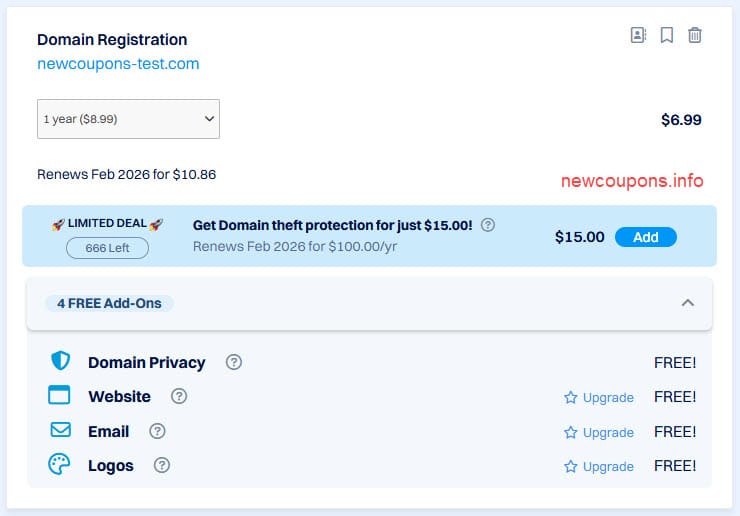This screenshot has height=516, width=740.
Task: Upgrade the Logos add-on
Action: click(599, 466)
